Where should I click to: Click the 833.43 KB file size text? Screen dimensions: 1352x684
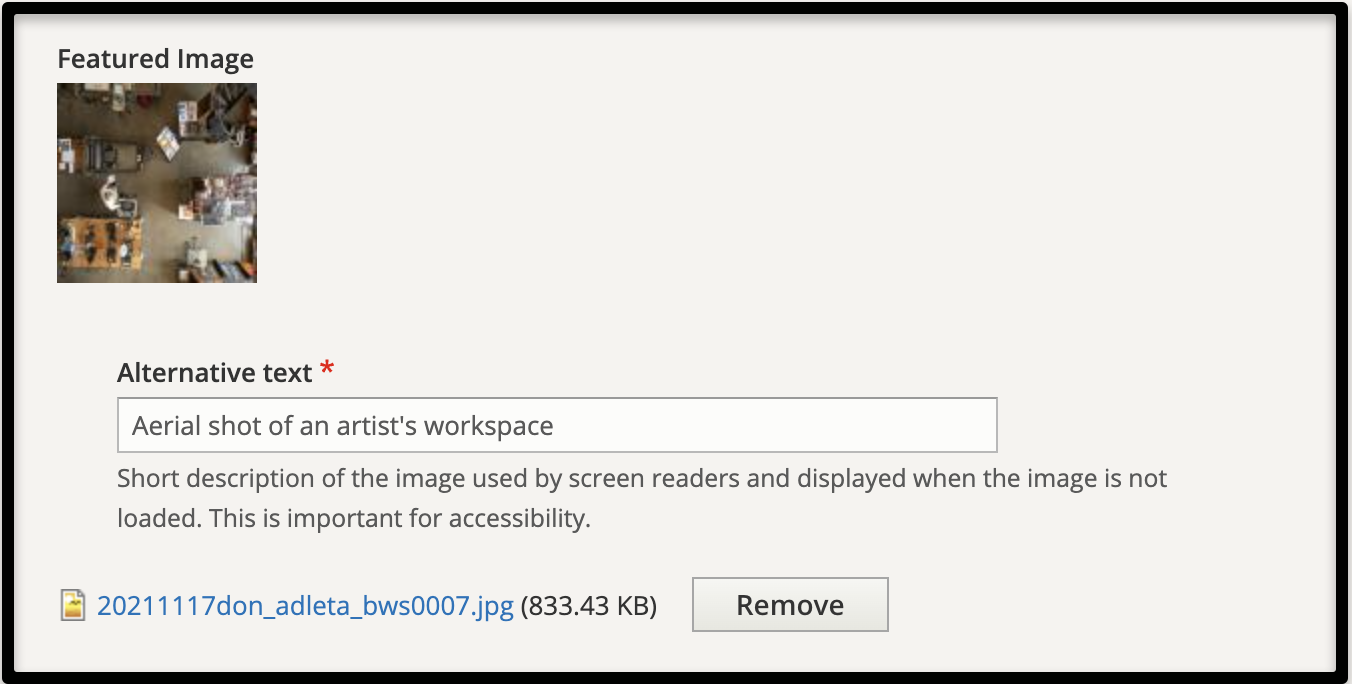(x=589, y=606)
